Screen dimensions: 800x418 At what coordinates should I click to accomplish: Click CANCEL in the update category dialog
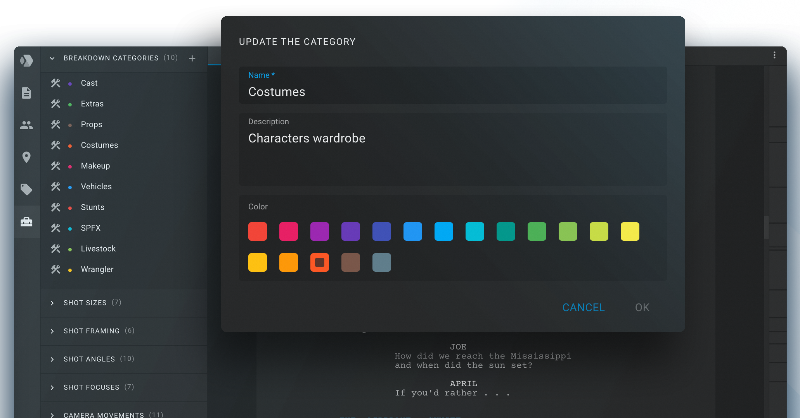[x=583, y=307]
